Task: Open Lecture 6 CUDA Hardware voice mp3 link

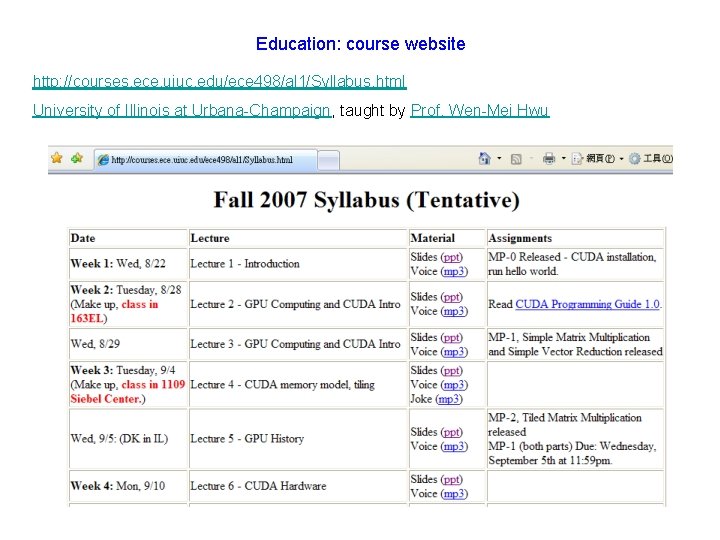Action: [454, 494]
